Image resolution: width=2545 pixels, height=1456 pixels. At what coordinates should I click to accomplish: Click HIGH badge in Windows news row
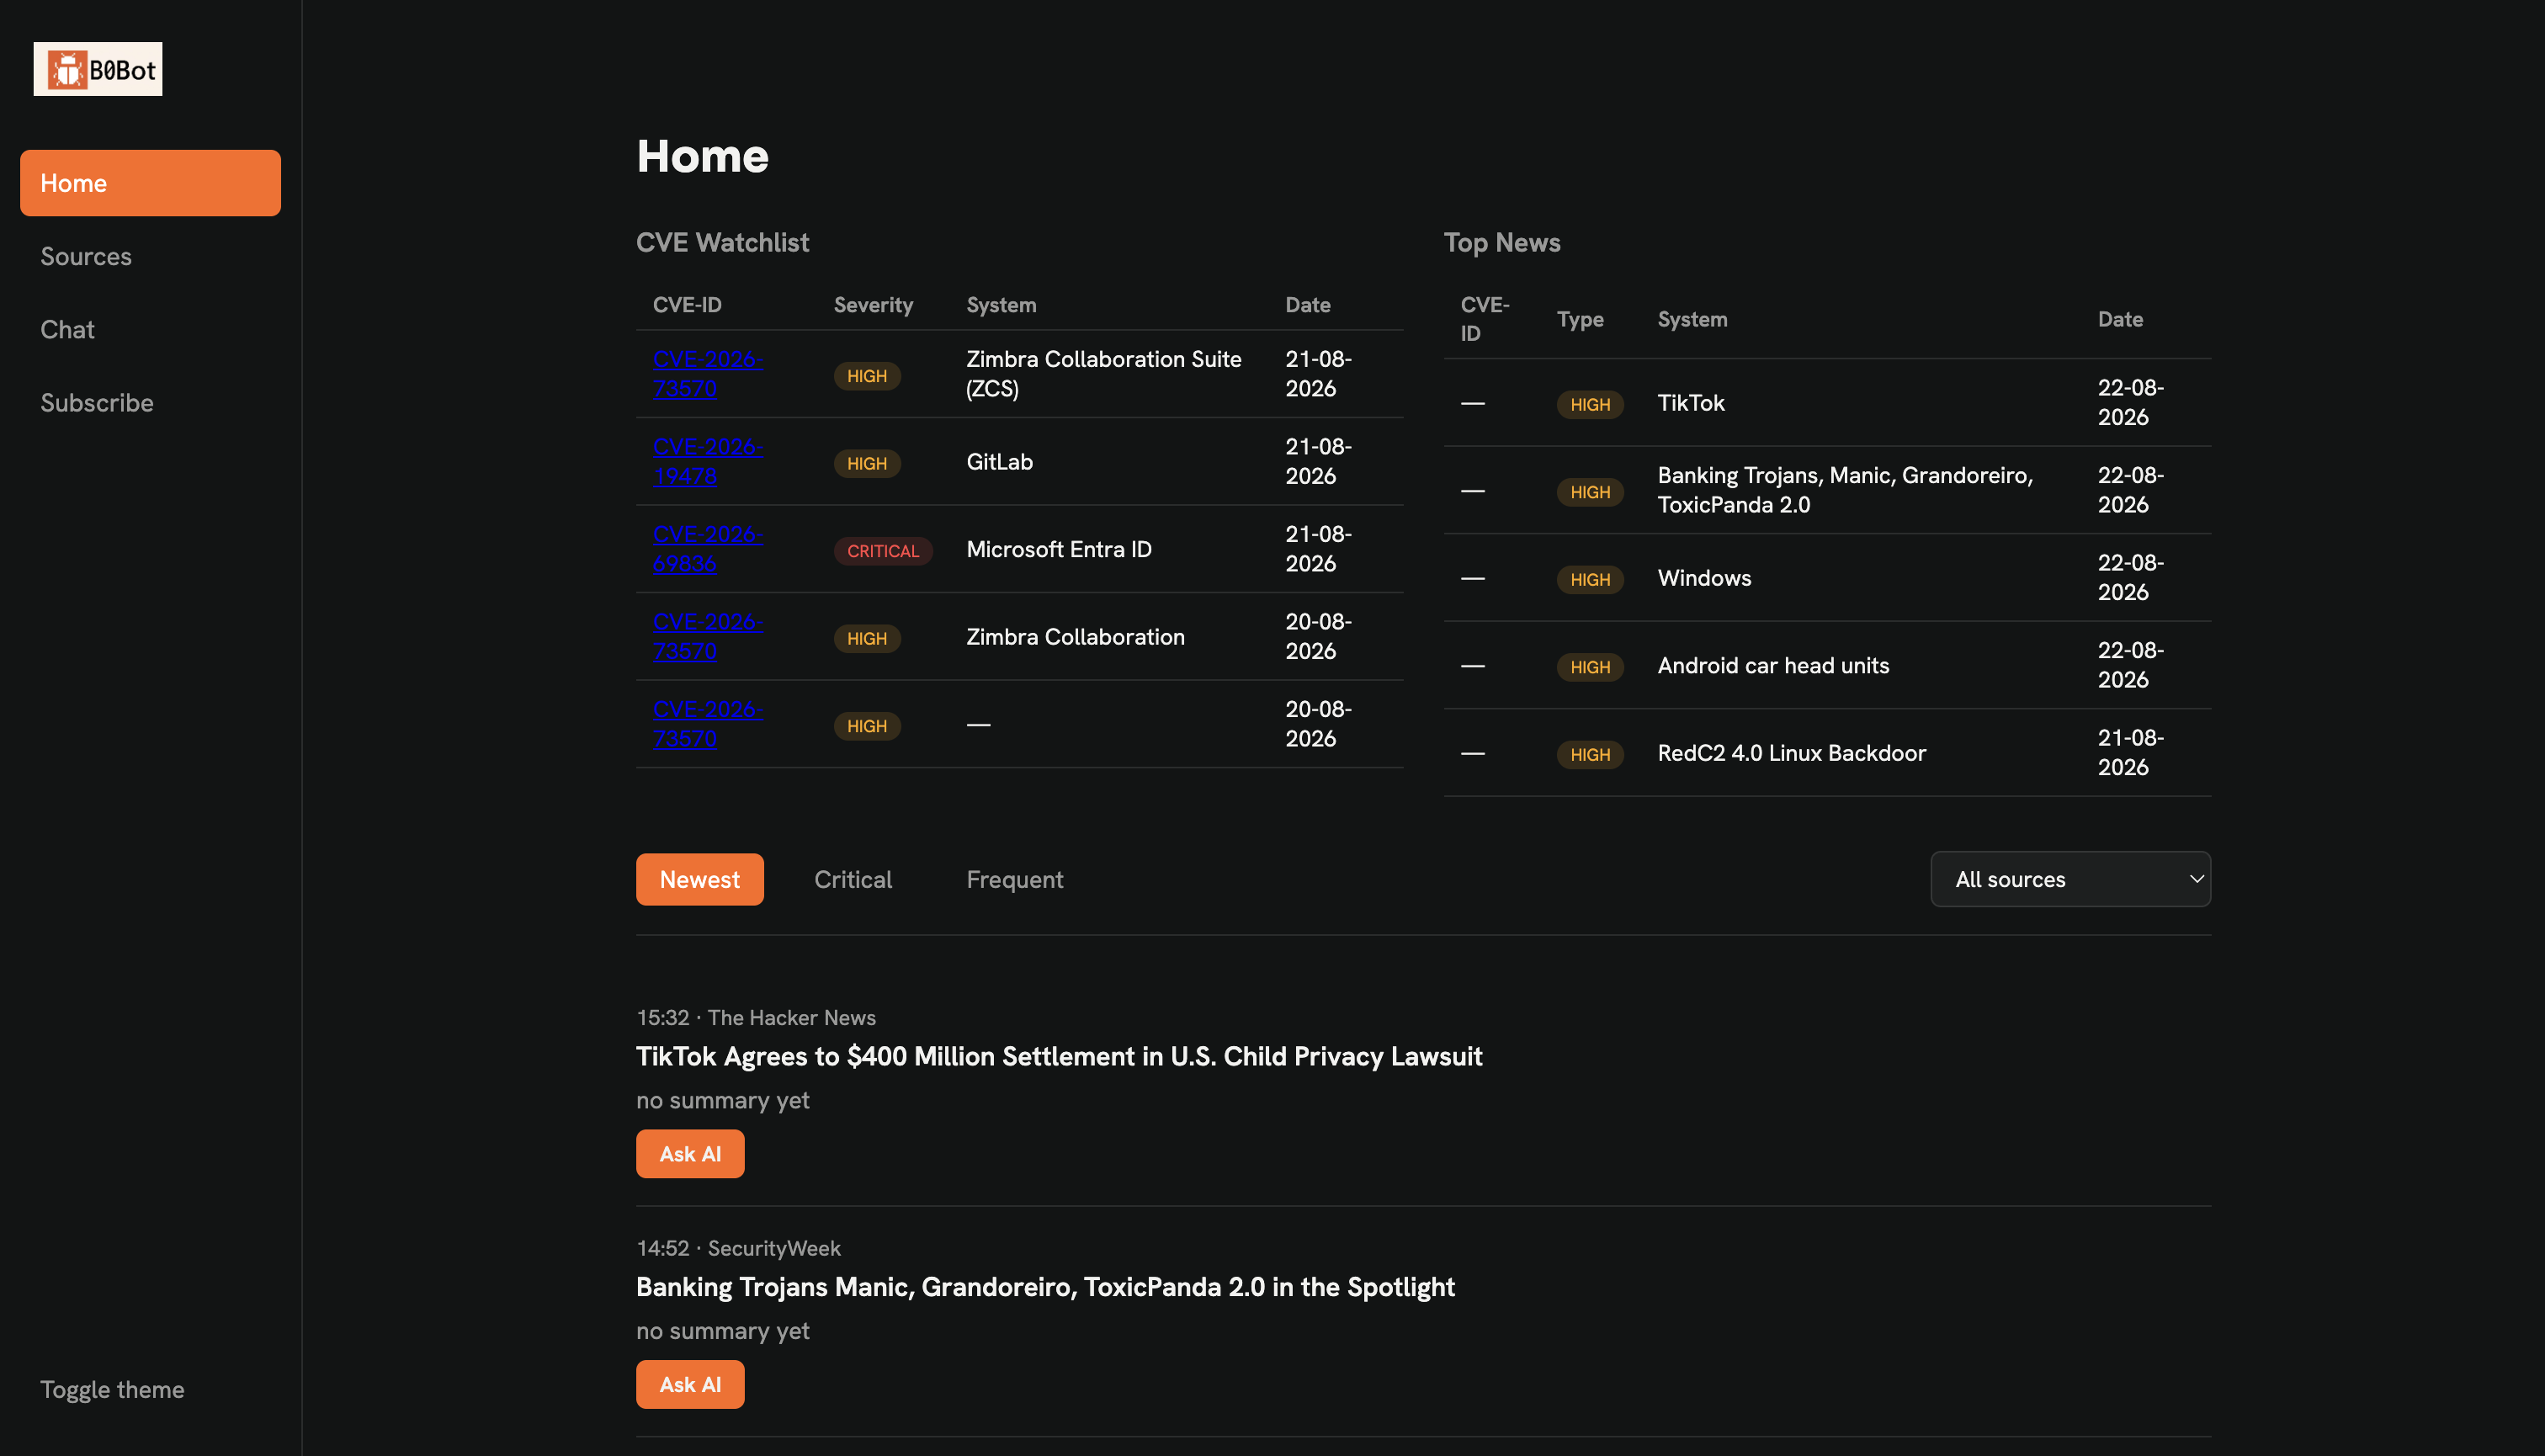pyautogui.click(x=1590, y=579)
